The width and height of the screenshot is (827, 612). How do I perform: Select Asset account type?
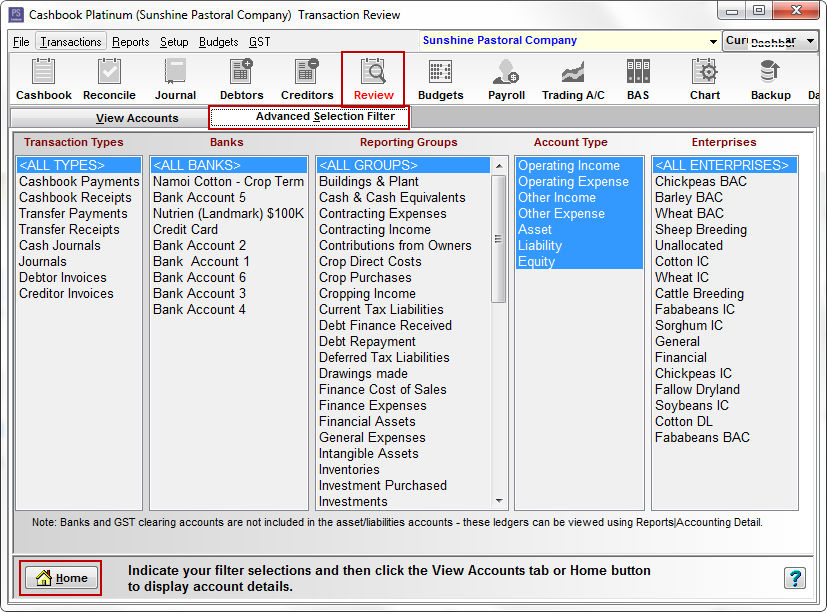pyautogui.click(x=579, y=230)
